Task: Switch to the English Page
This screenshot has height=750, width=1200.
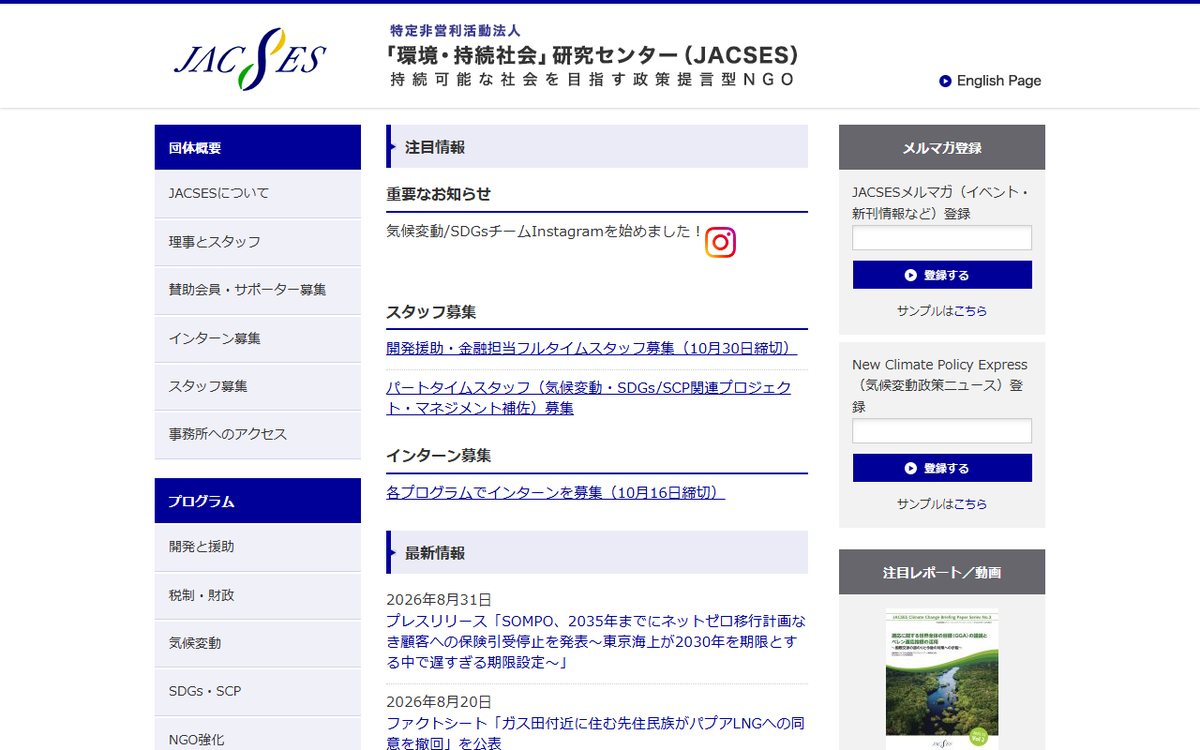Action: coord(990,81)
